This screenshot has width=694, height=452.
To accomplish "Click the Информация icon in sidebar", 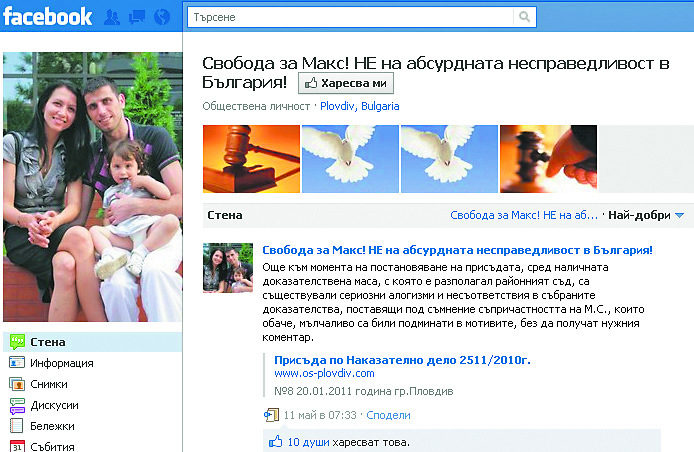I will [17, 363].
